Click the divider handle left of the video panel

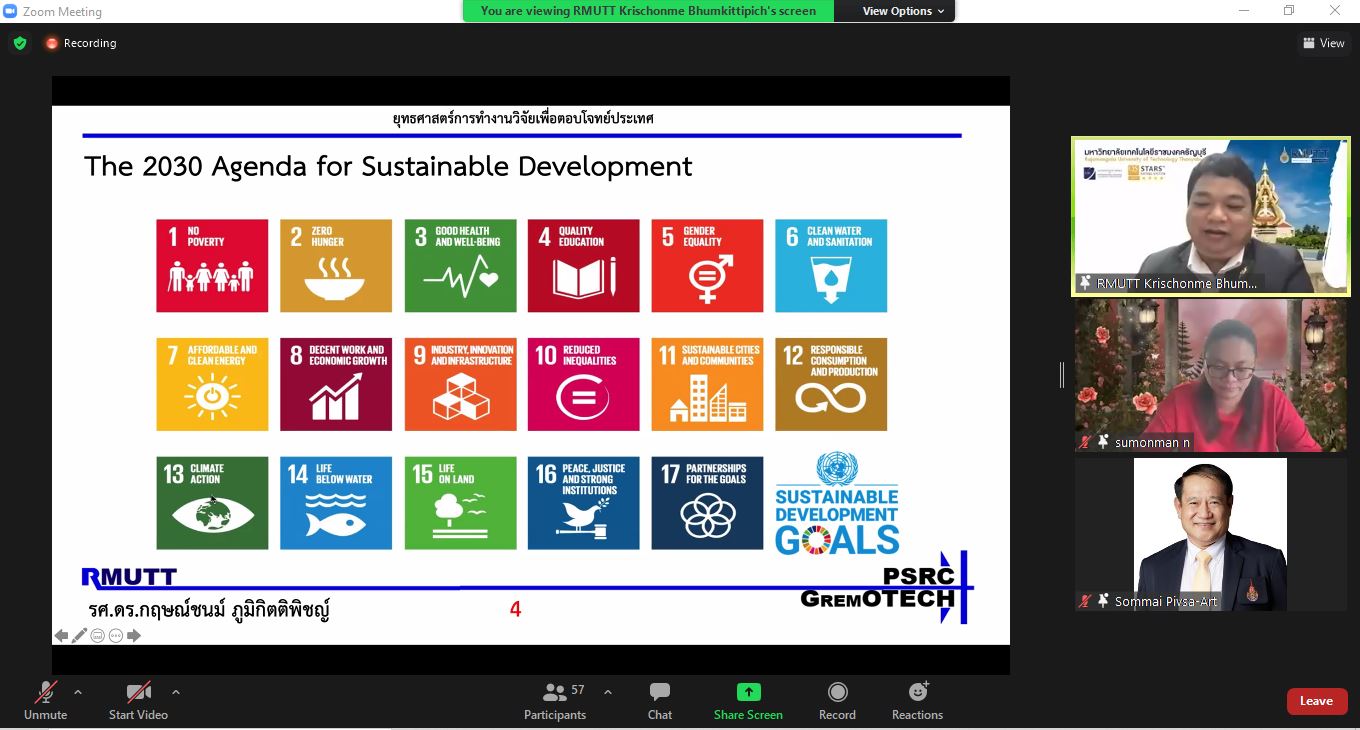[x=1062, y=374]
